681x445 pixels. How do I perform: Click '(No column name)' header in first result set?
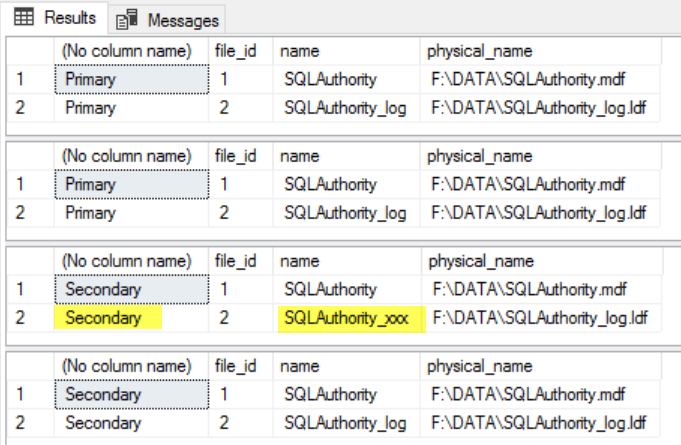[x=131, y=51]
